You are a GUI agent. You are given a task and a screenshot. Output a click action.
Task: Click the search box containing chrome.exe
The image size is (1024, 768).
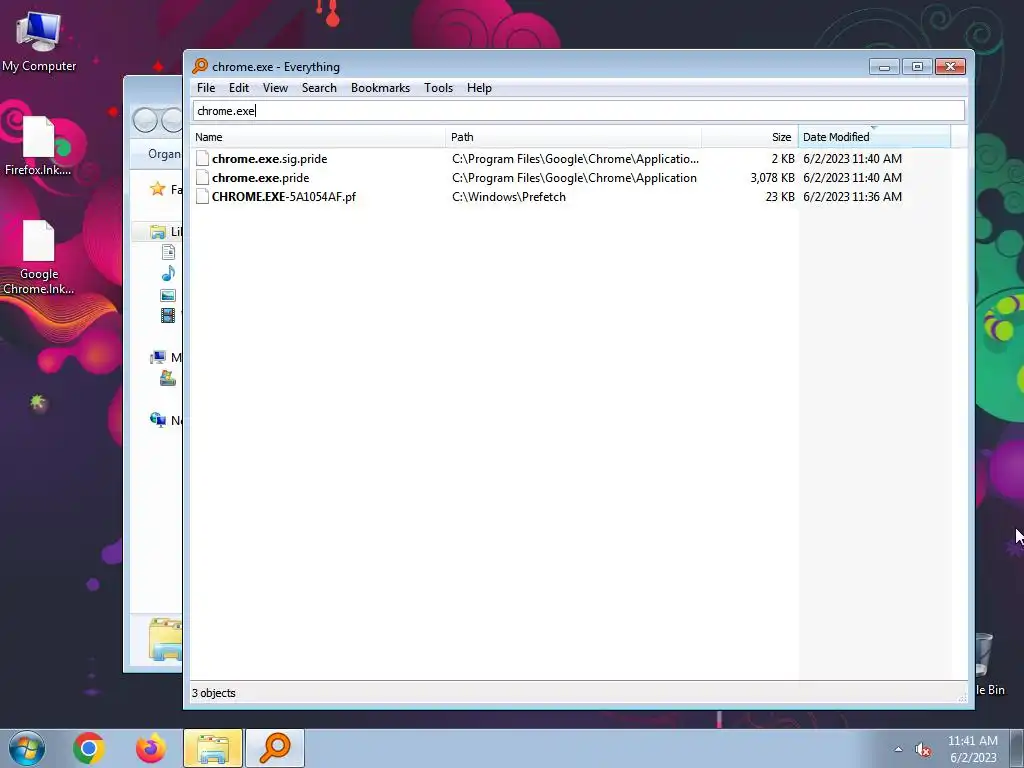(579, 110)
